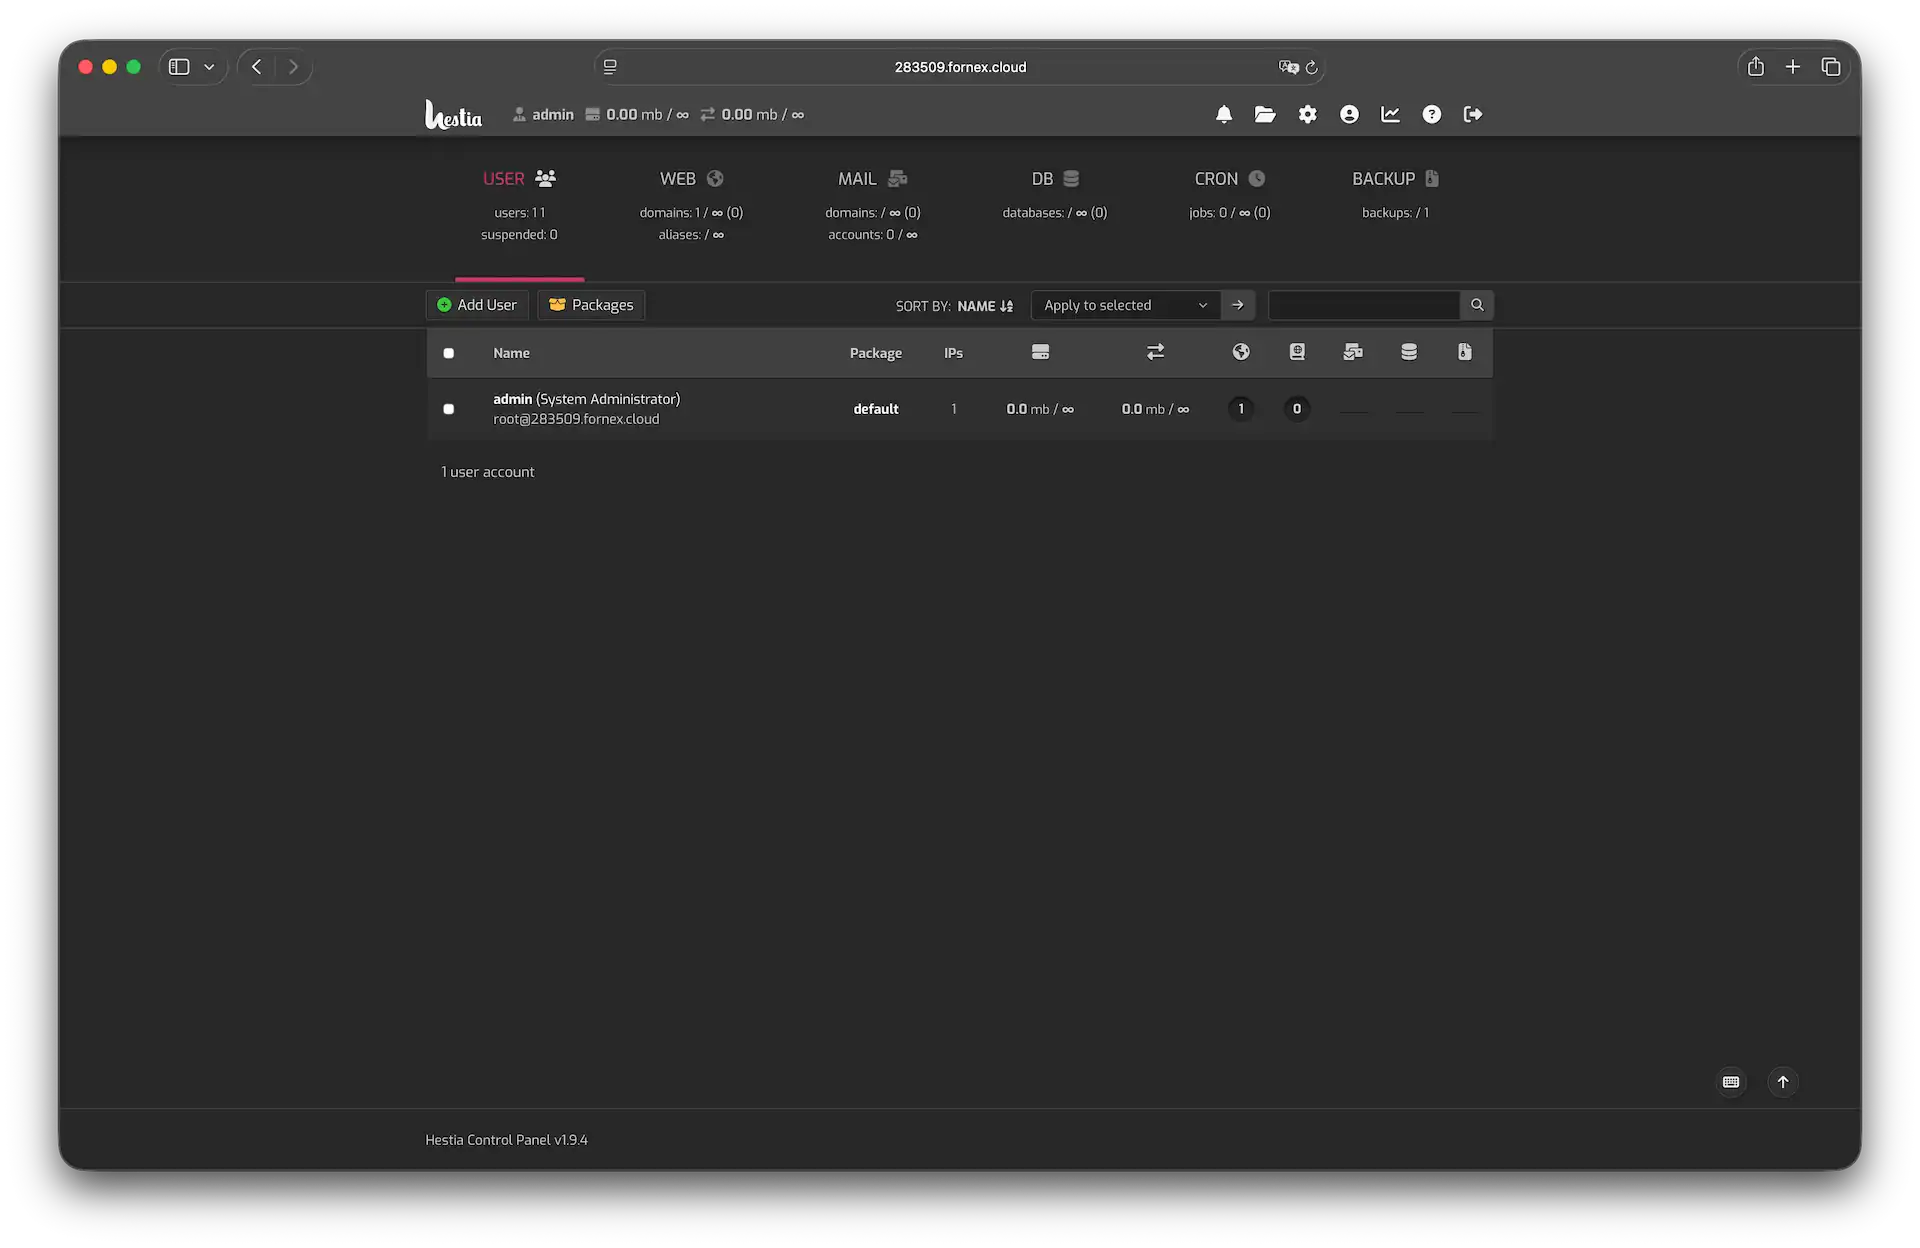Click the help question mark icon
This screenshot has height=1248, width=1920.
[1431, 115]
